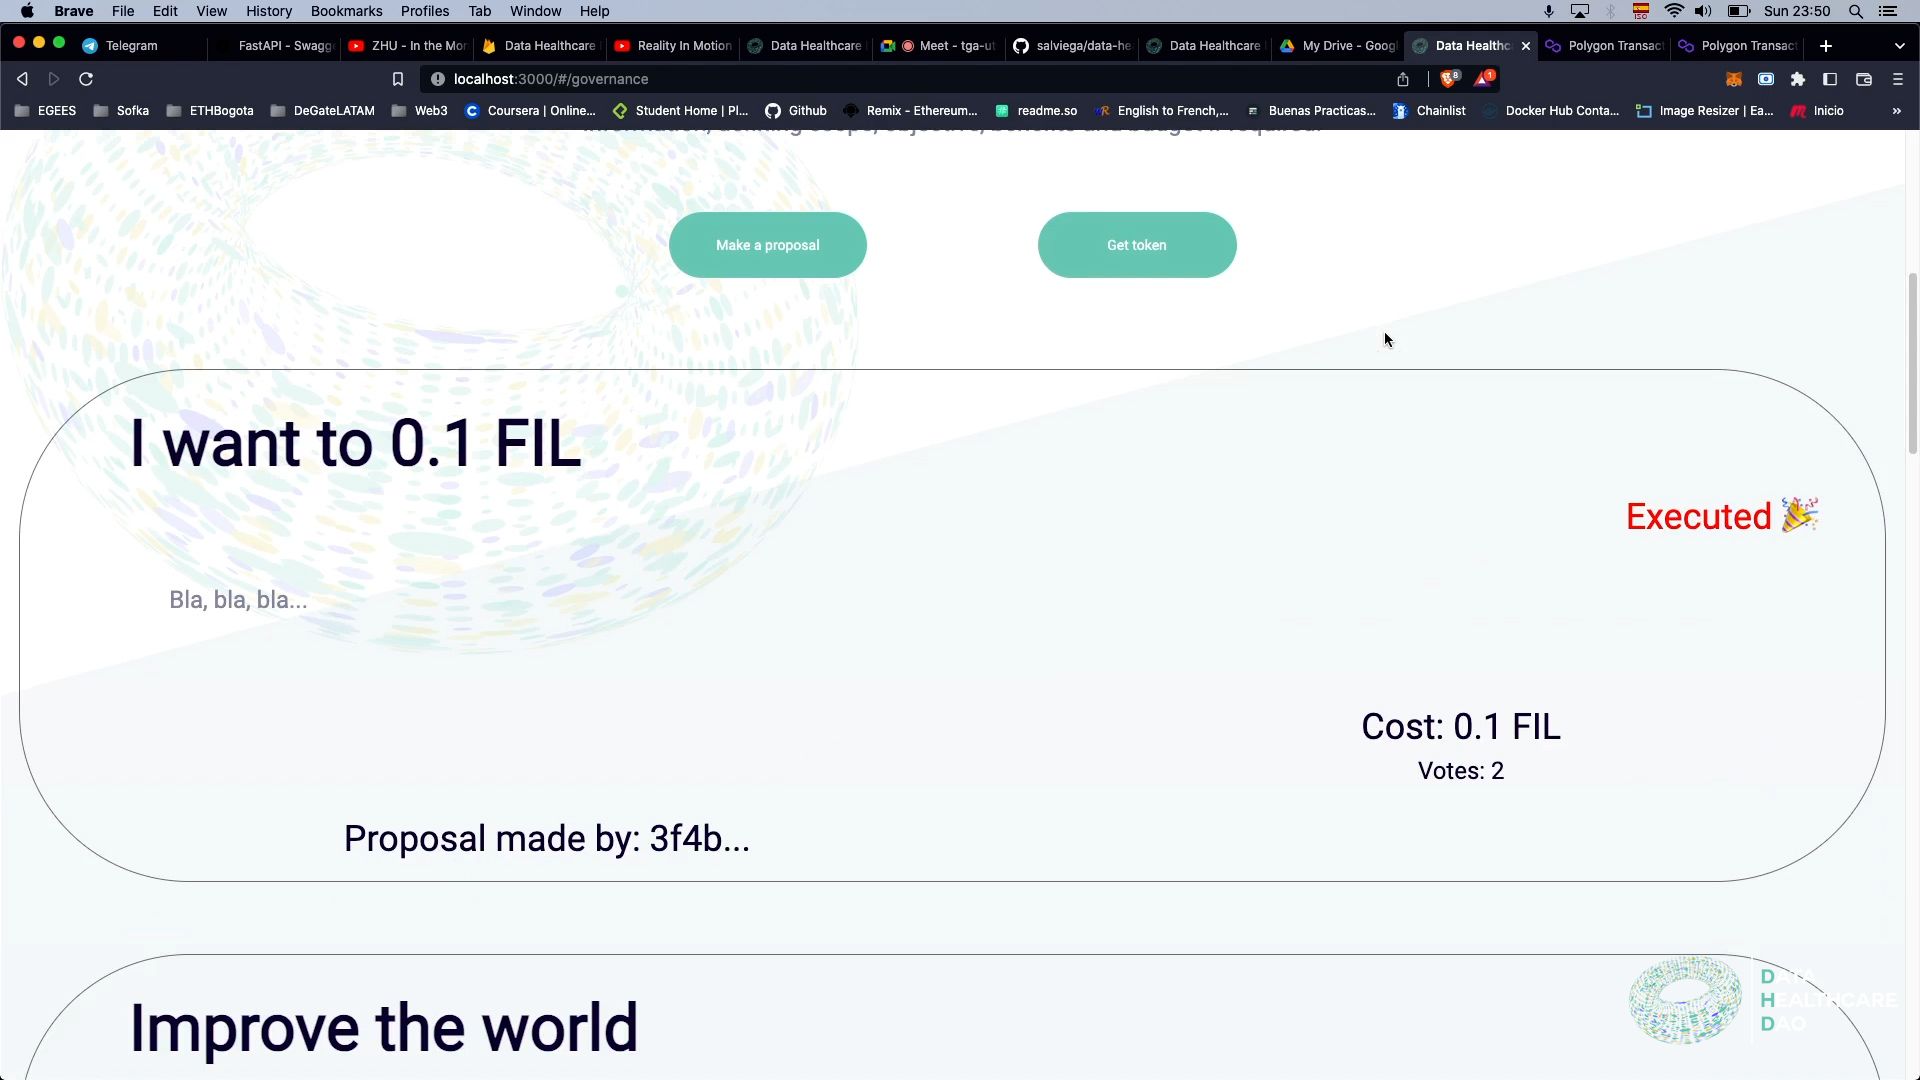Switch to the FastAPI - Swagger tab
The image size is (1920, 1080).
coord(276,46)
